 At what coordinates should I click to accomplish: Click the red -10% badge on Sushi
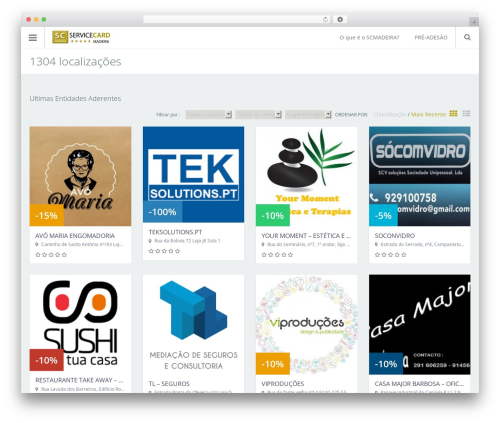coord(47,360)
